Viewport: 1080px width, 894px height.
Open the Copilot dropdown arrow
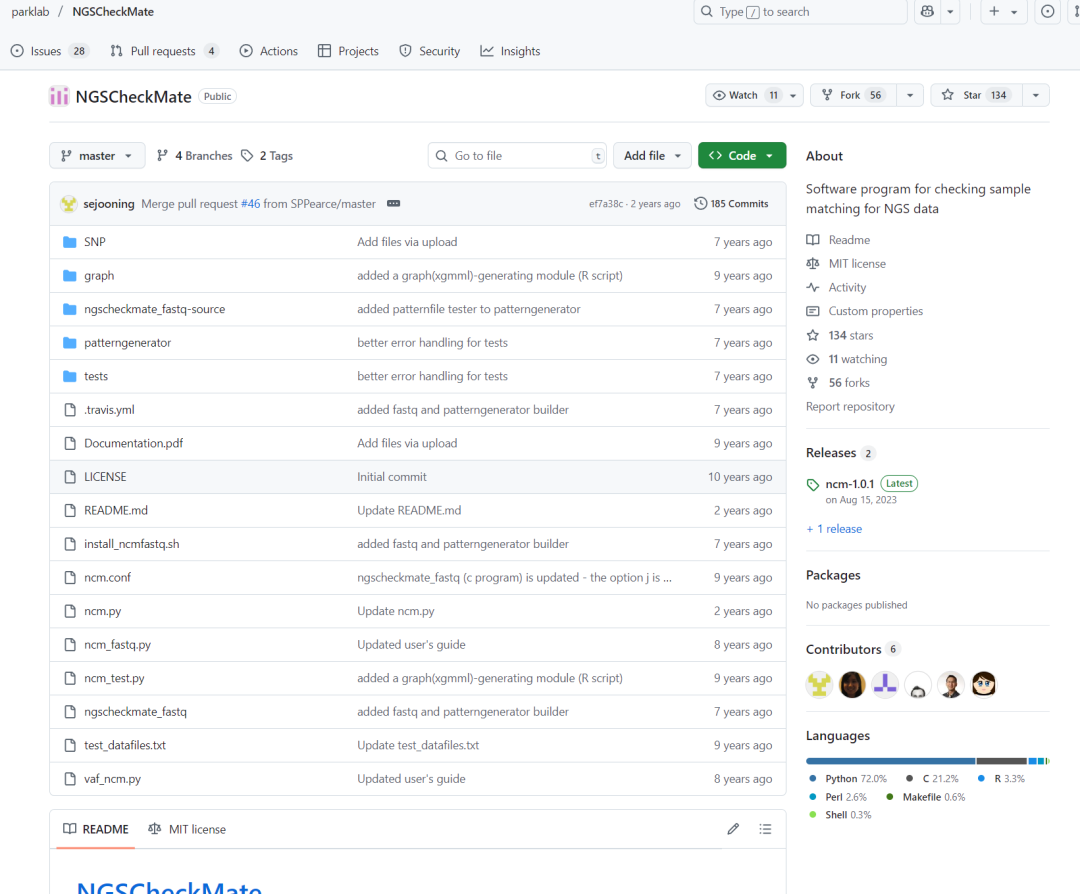(x=950, y=12)
